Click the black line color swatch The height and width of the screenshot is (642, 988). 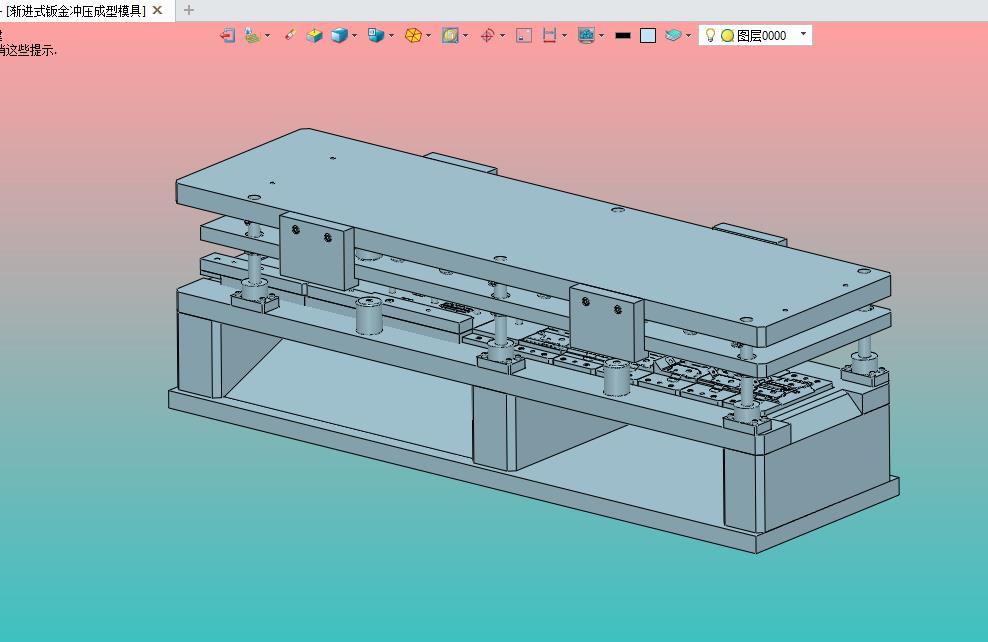(x=623, y=35)
